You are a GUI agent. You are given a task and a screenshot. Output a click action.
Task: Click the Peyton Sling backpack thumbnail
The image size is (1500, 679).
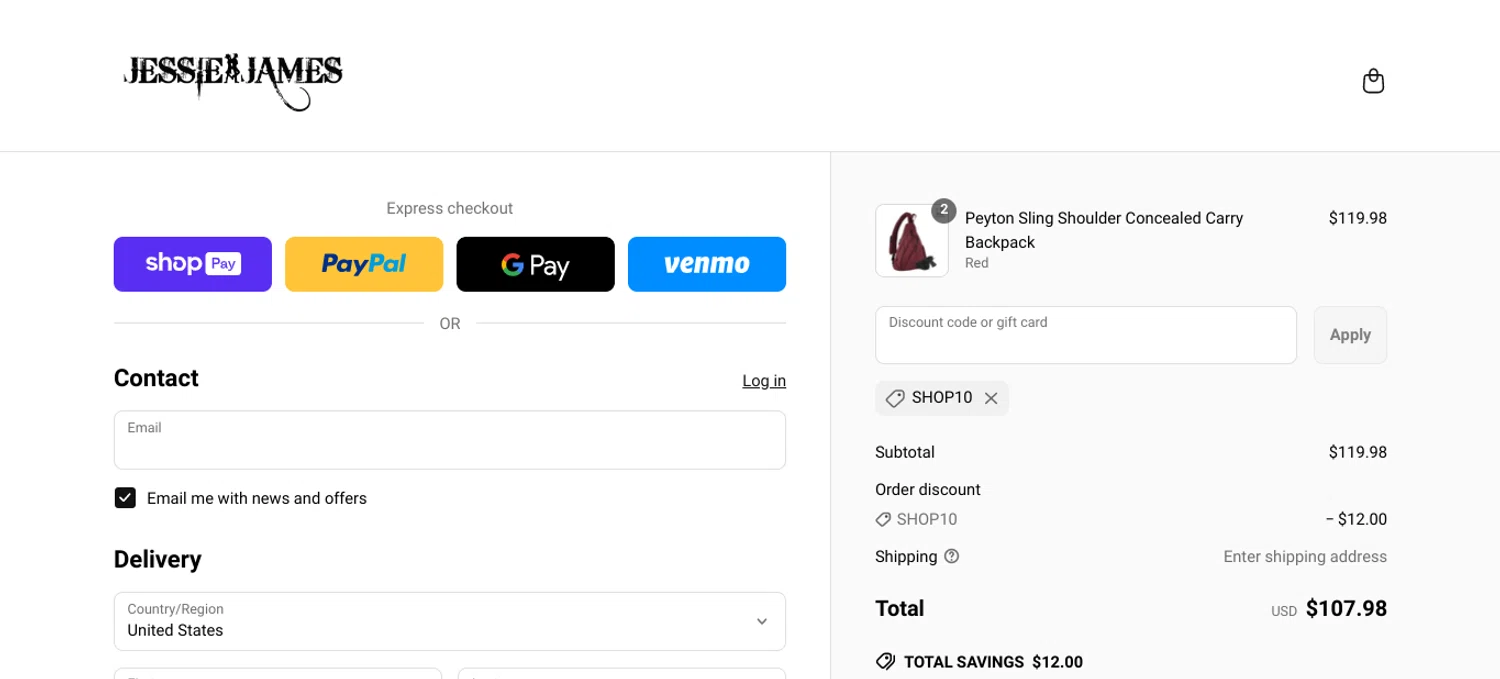point(912,240)
